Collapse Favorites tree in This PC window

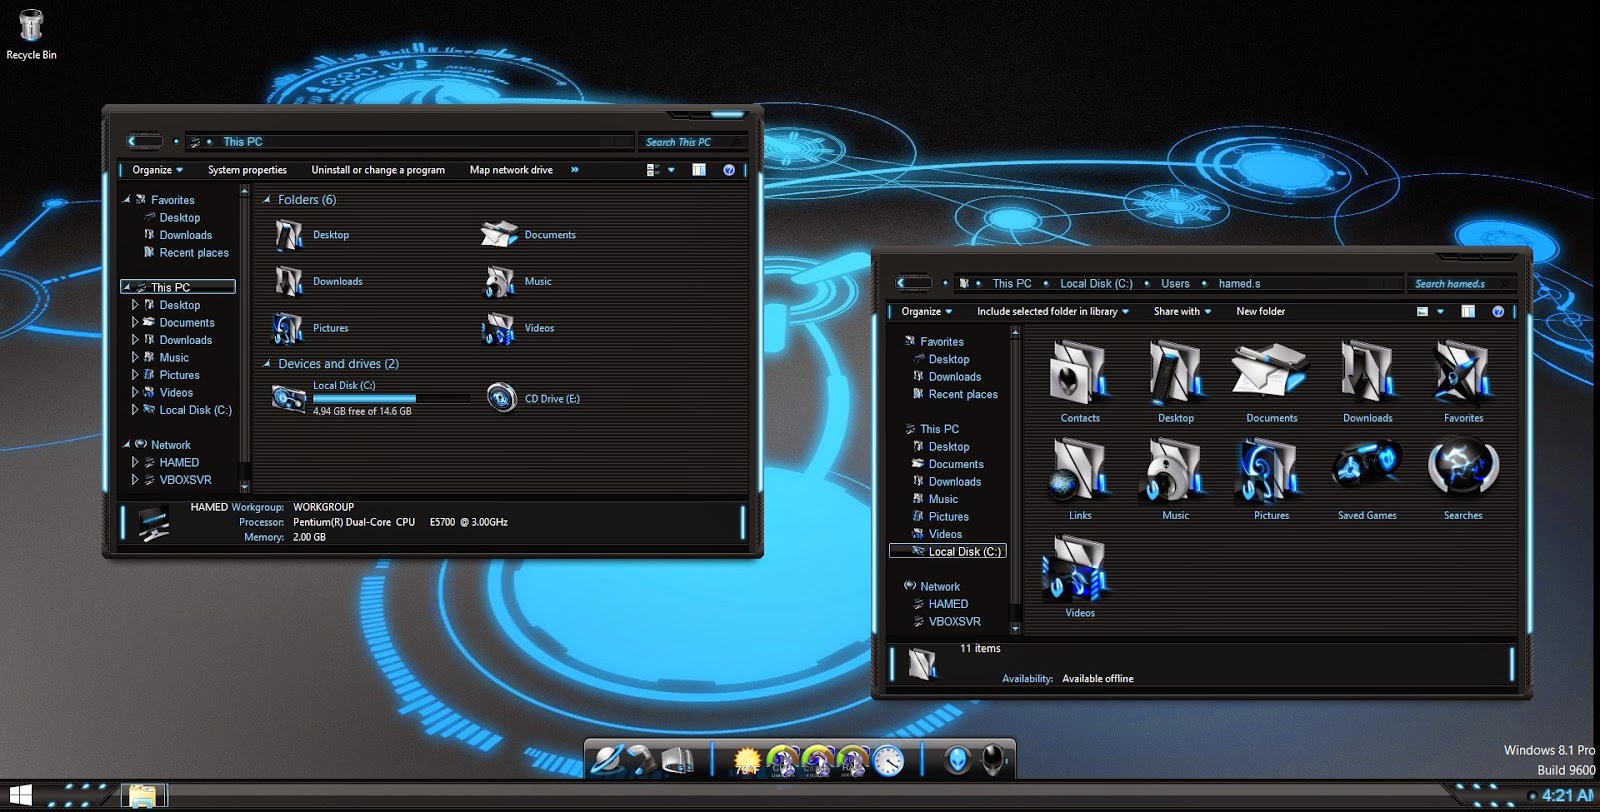[x=127, y=200]
